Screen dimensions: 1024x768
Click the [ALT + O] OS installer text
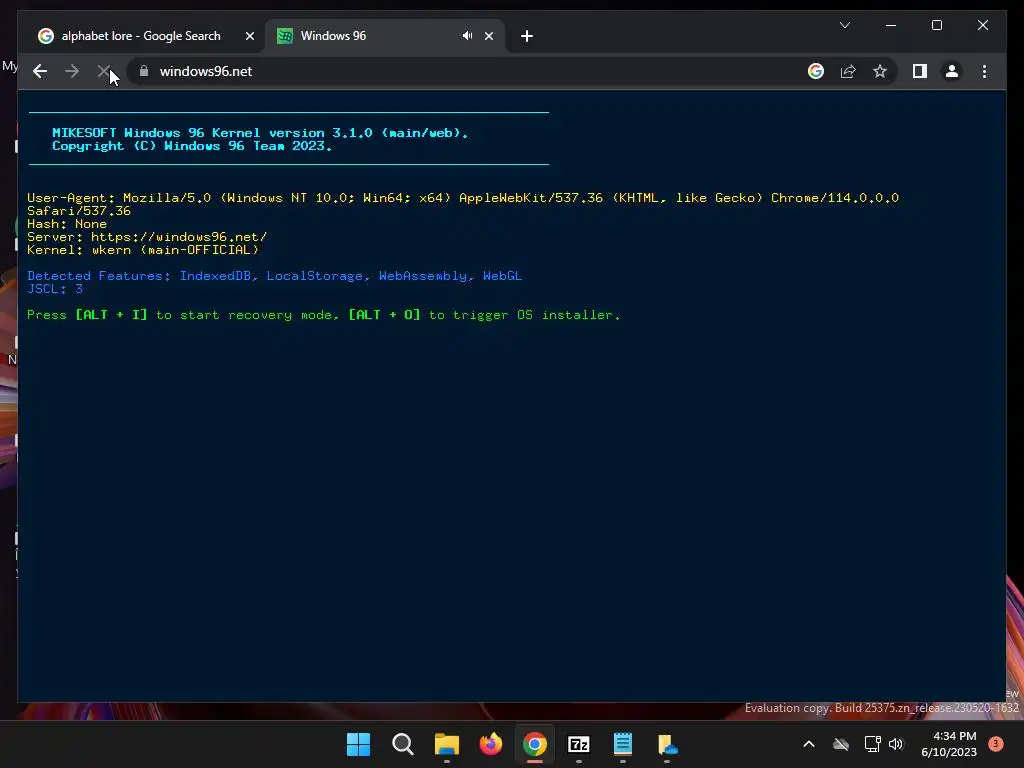[x=384, y=315]
